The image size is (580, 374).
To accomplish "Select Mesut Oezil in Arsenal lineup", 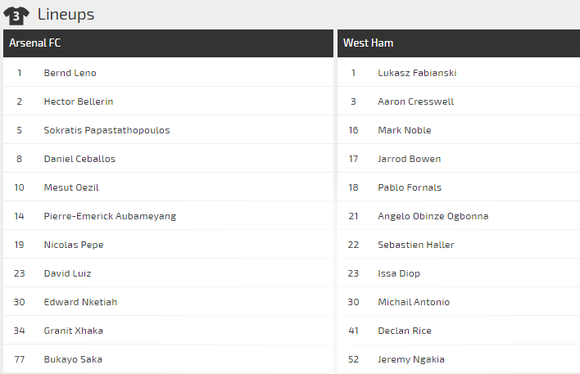I will pyautogui.click(x=71, y=188).
